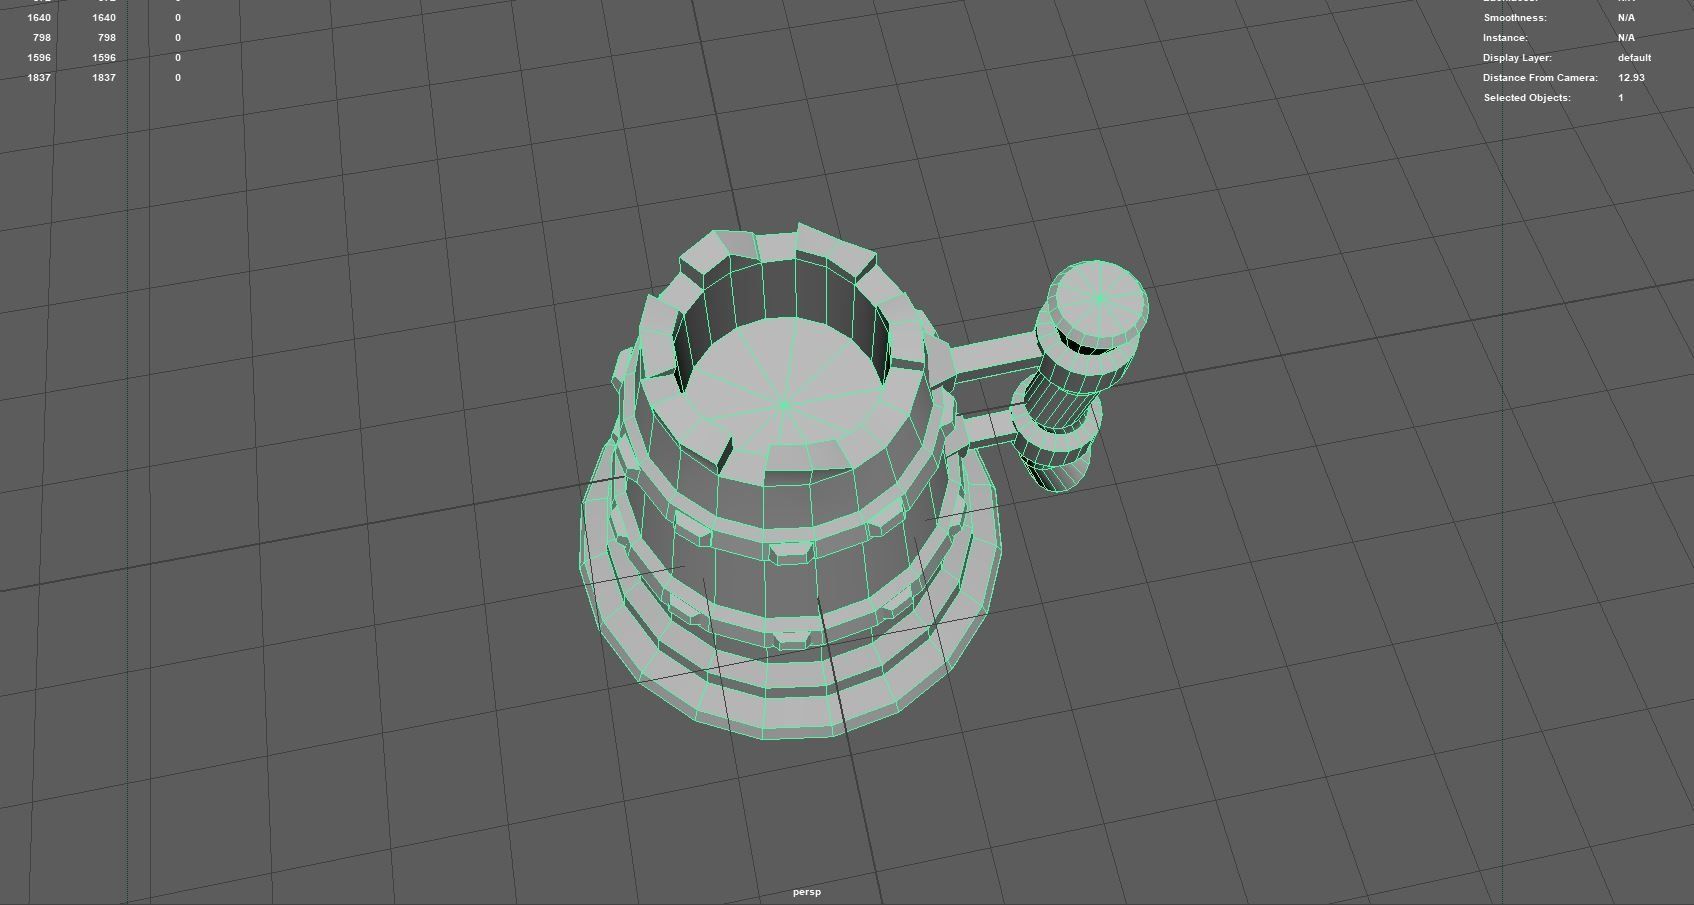The image size is (1694, 905).
Task: Click the Selected Objects count value 1
Action: (x=1621, y=98)
